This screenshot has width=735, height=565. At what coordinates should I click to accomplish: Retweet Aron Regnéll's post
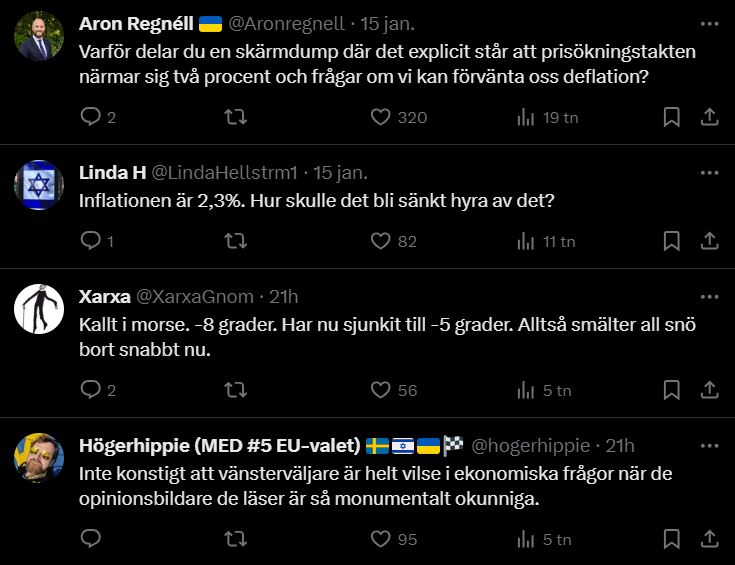point(236,117)
